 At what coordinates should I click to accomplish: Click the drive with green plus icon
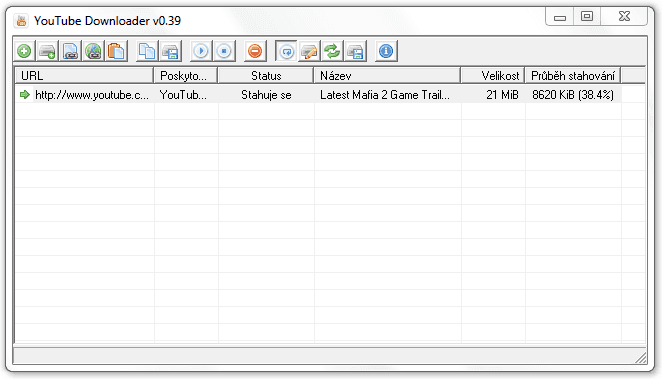point(47,51)
